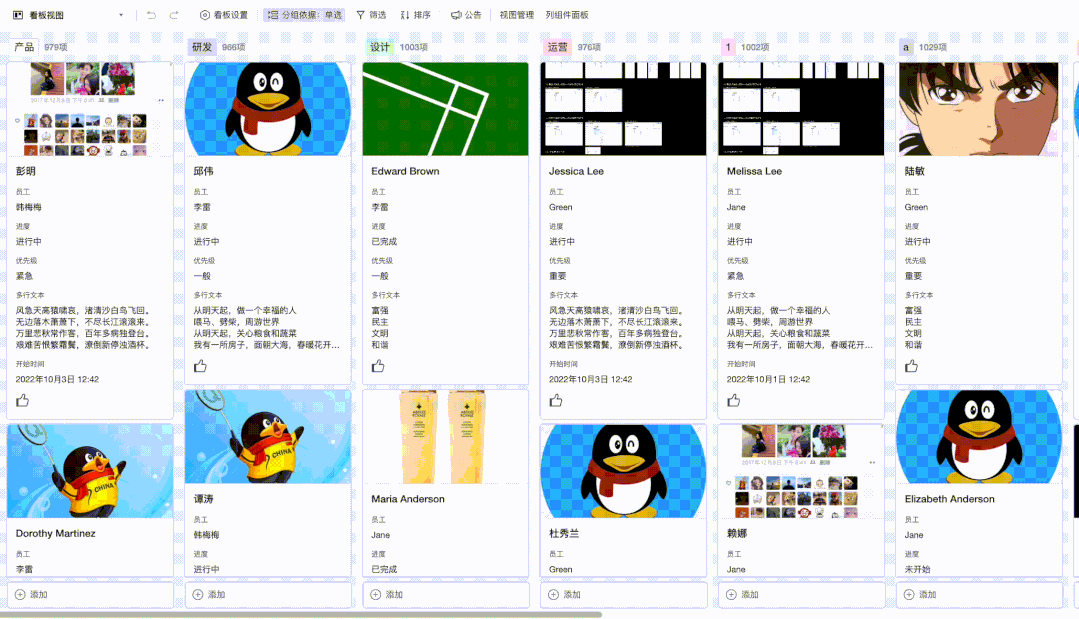Toggle the like on 陆敏's card
The width and height of the screenshot is (1079, 619).
click(911, 365)
